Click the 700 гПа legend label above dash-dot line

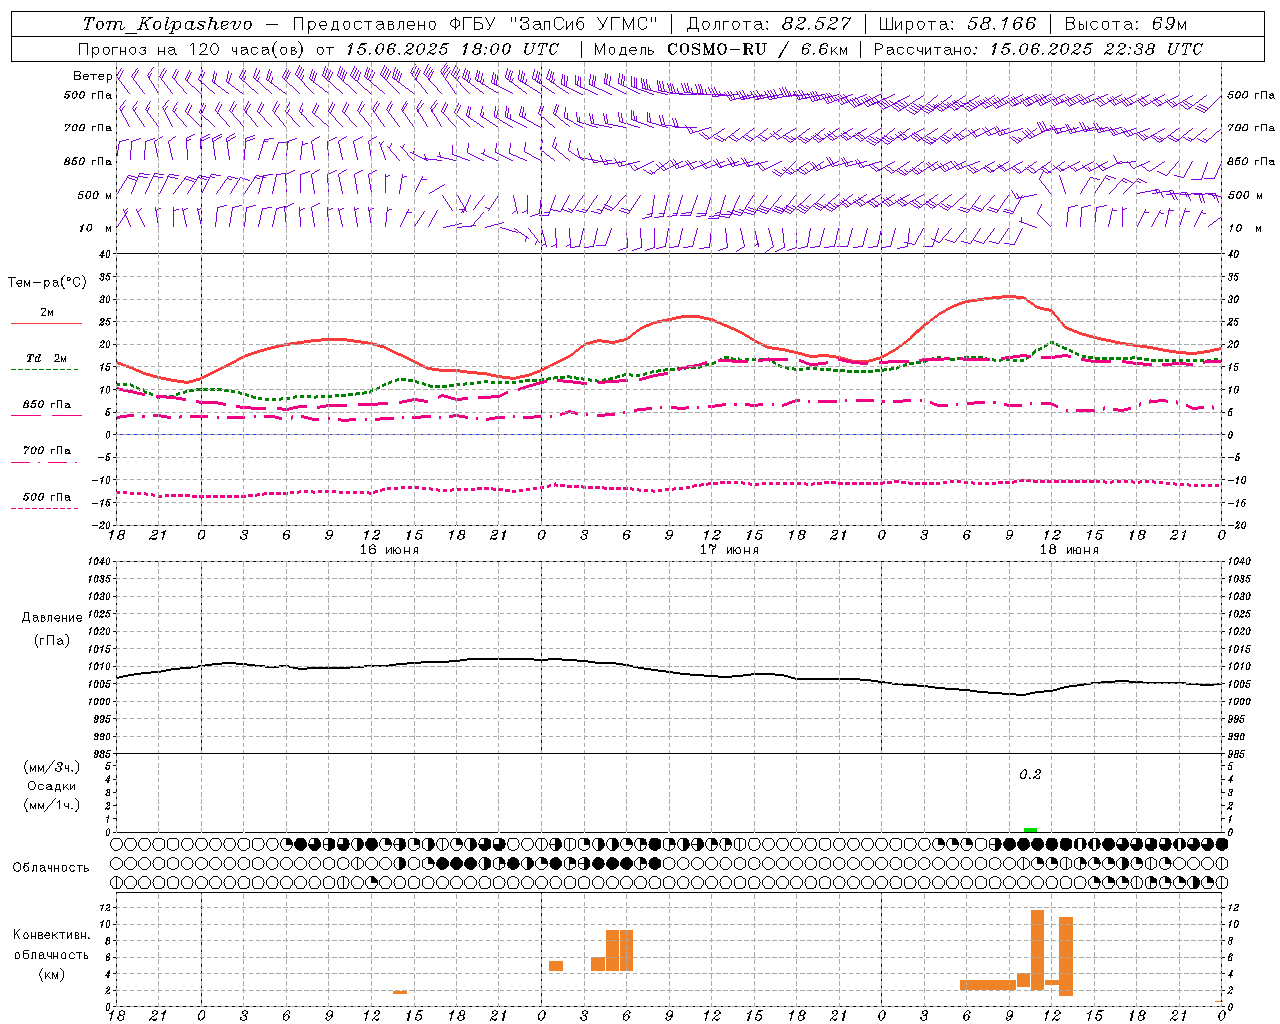47,451
